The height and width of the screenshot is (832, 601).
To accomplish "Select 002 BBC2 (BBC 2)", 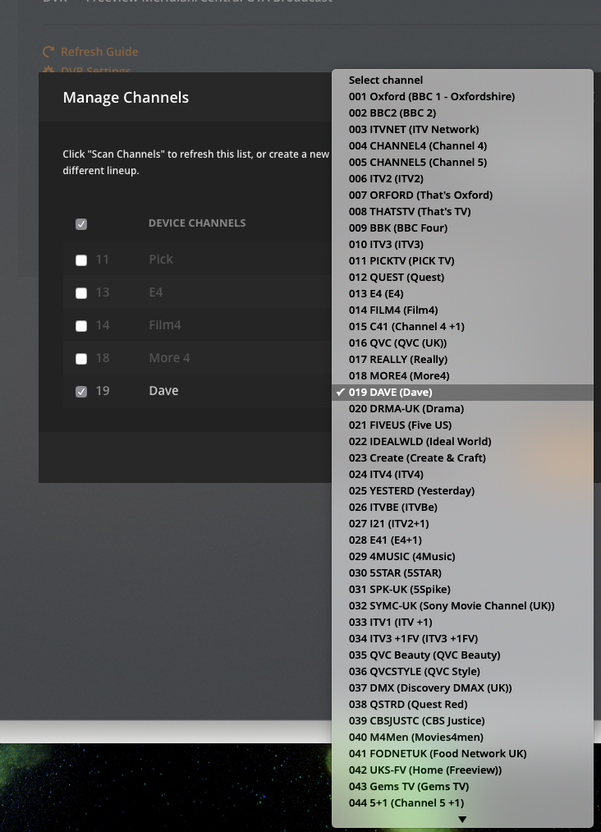I will pyautogui.click(x=463, y=113).
